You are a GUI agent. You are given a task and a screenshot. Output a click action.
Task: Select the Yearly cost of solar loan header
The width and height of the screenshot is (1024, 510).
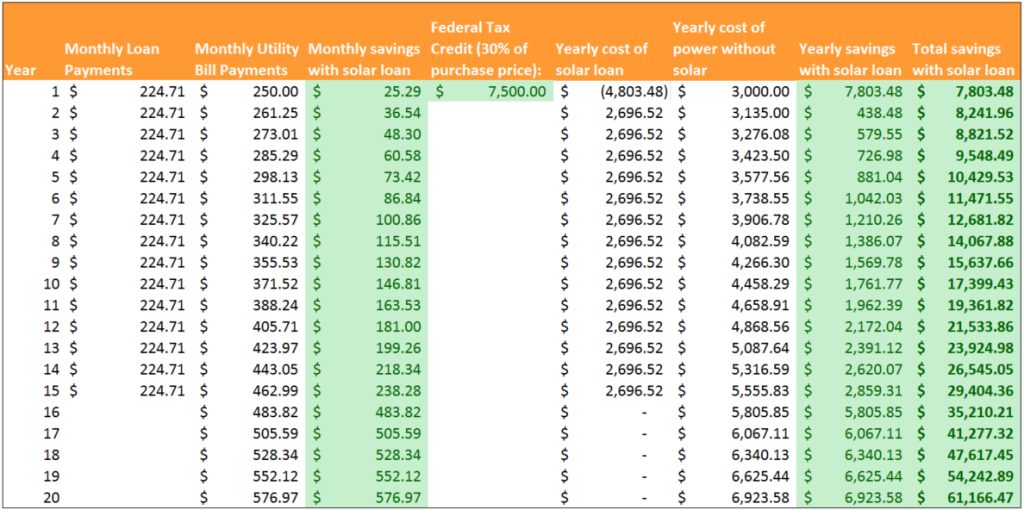click(602, 59)
